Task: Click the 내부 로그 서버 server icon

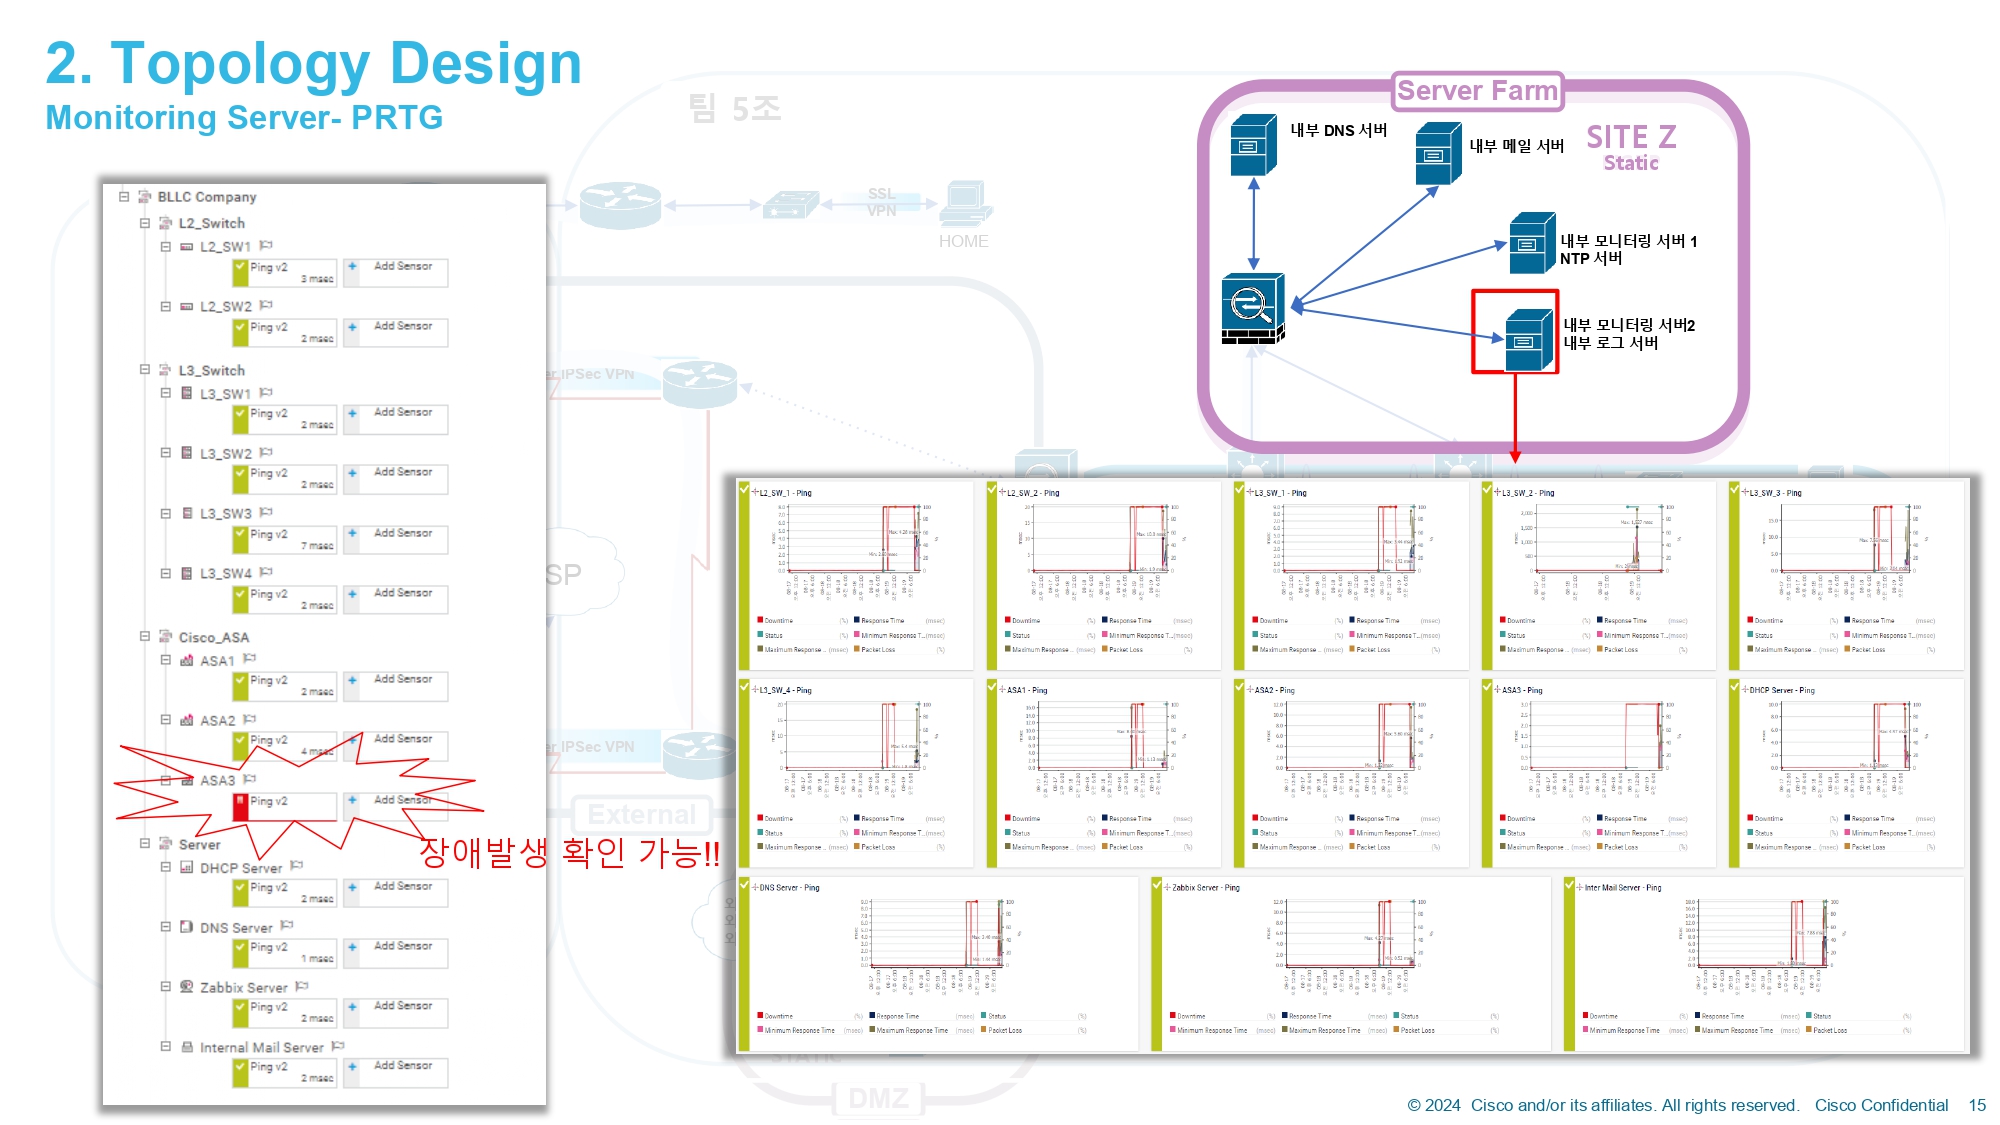Action: (1530, 340)
